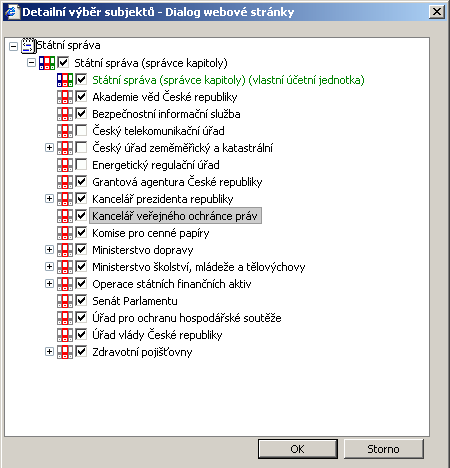Image resolution: width=450 pixels, height=468 pixels.
Task: Uncheck Bezpečnostní informační služba checkbox
Action: click(x=81, y=113)
